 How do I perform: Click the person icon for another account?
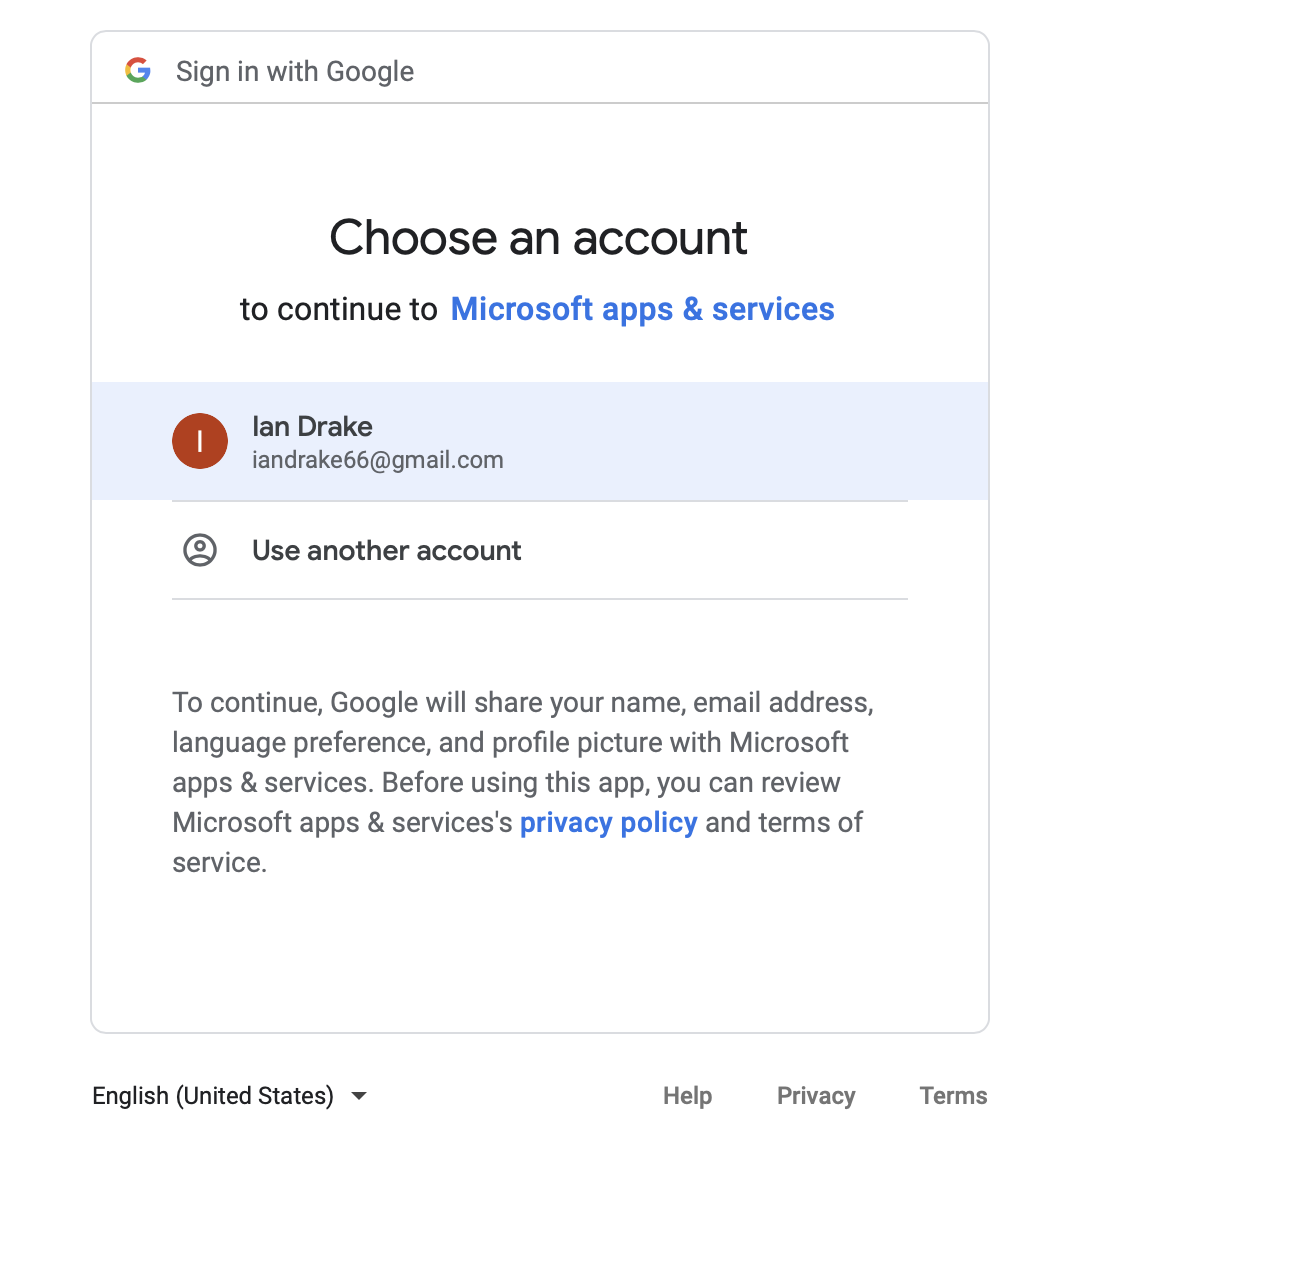[200, 550]
